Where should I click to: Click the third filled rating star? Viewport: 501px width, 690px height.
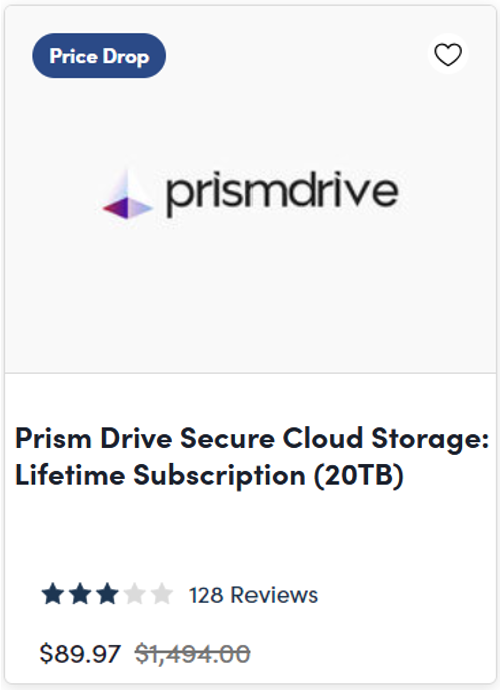(x=107, y=594)
